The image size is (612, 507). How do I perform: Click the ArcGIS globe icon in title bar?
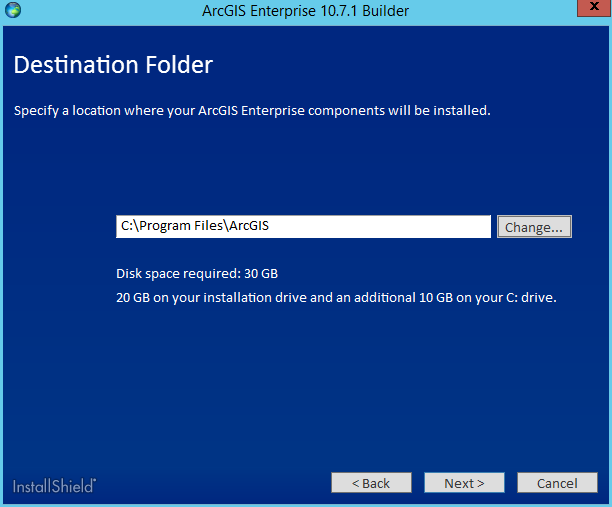[11, 11]
